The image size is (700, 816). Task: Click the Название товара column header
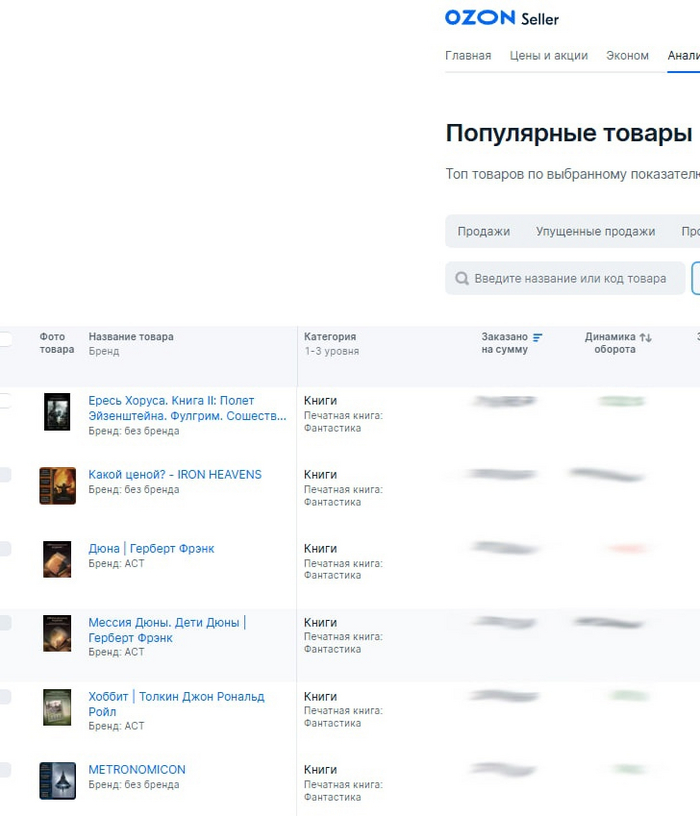coord(131,337)
